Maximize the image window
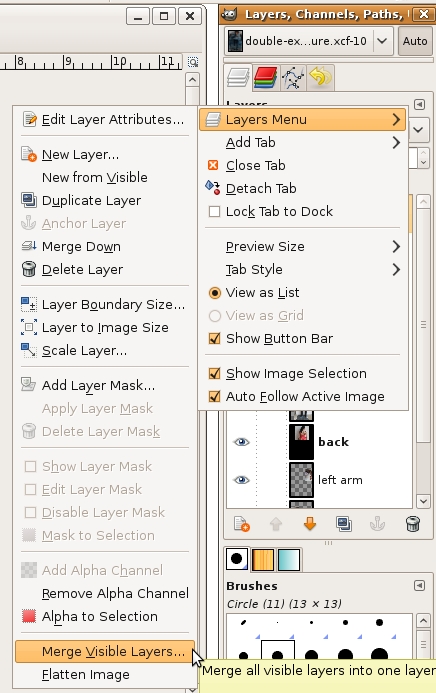The width and height of the screenshot is (436, 693). (x=163, y=16)
